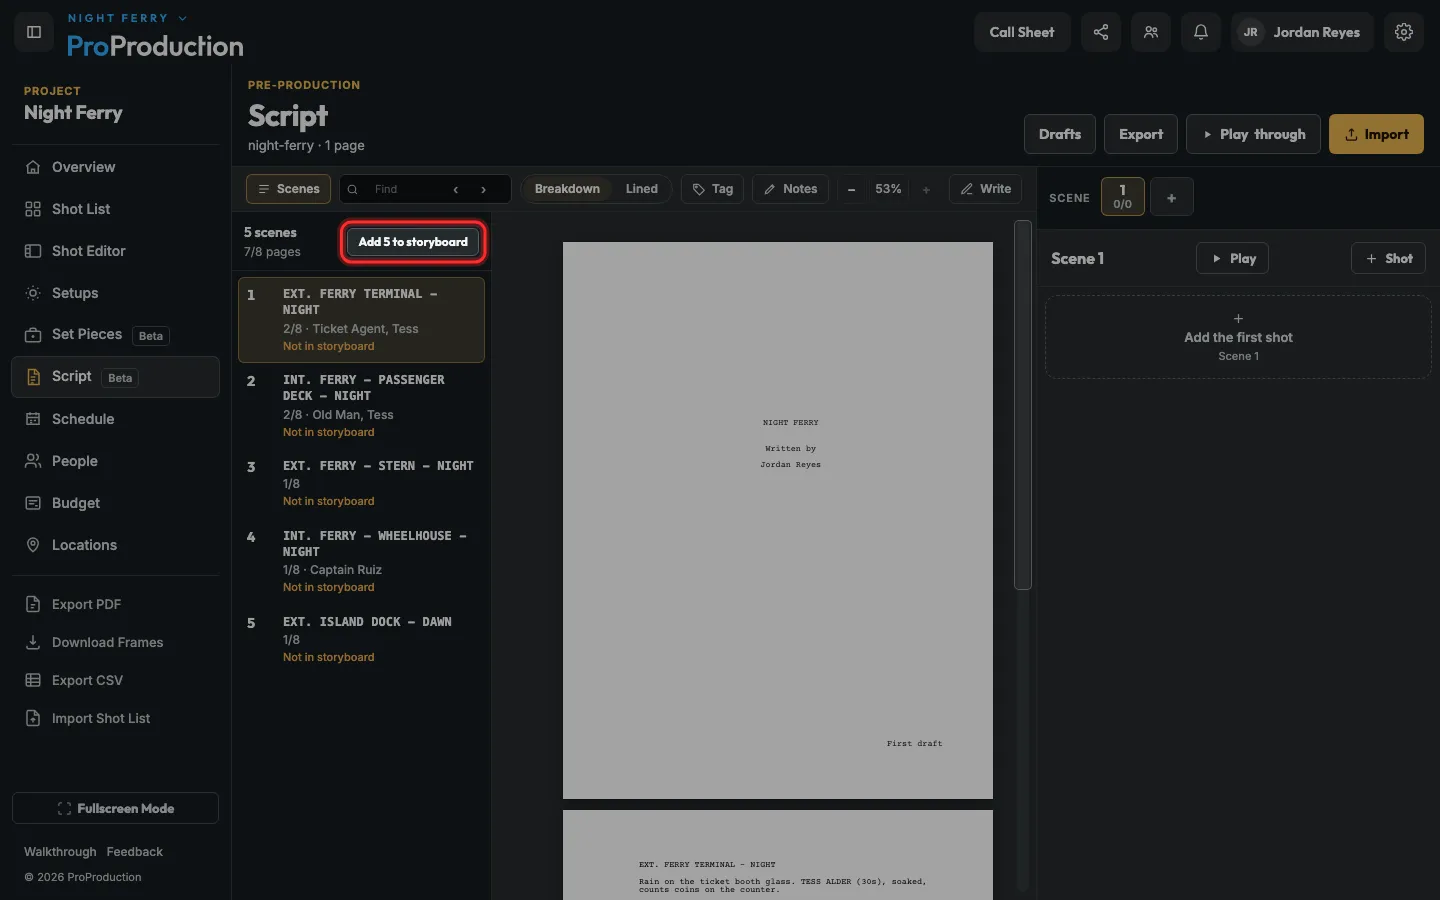The width and height of the screenshot is (1440, 900).
Task: Zoom in the script view
Action: click(x=926, y=189)
